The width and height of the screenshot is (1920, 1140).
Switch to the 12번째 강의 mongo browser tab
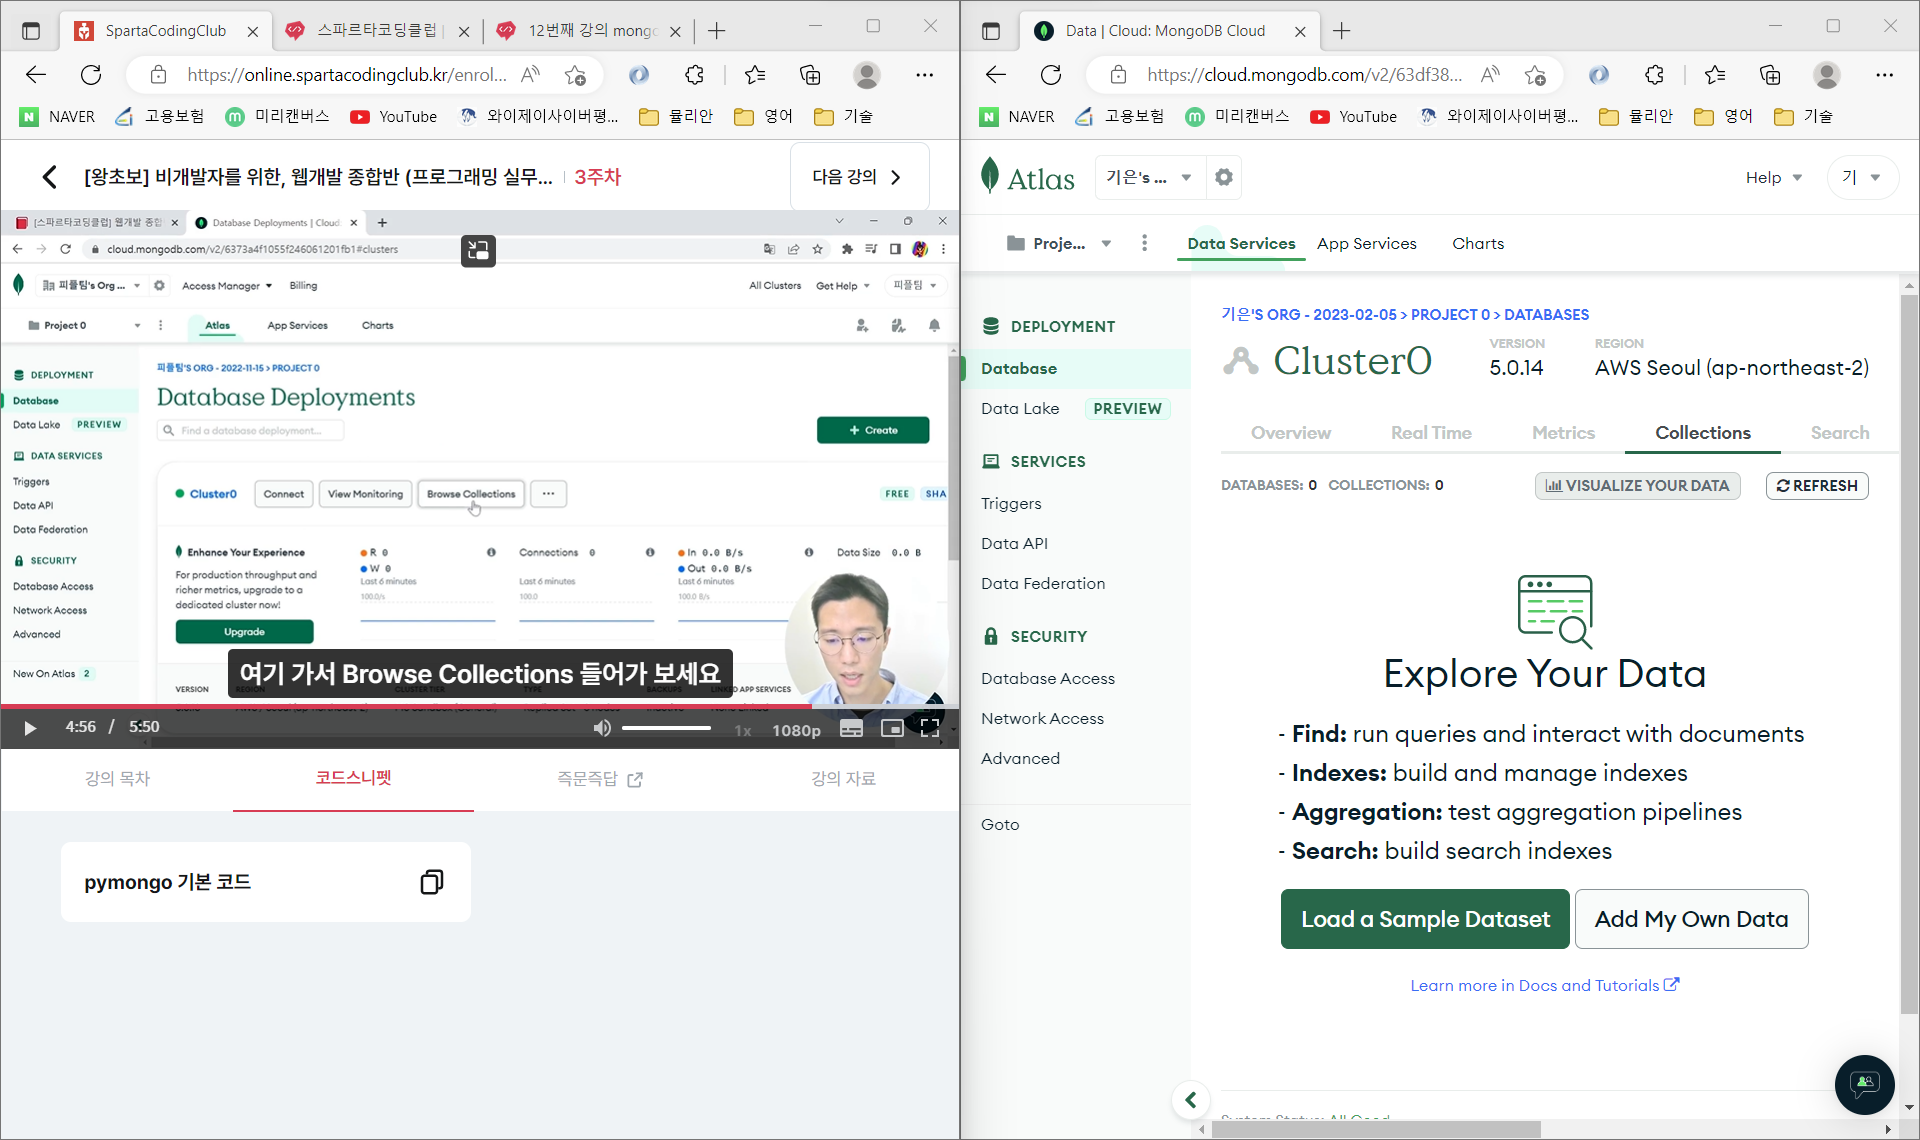point(590,31)
